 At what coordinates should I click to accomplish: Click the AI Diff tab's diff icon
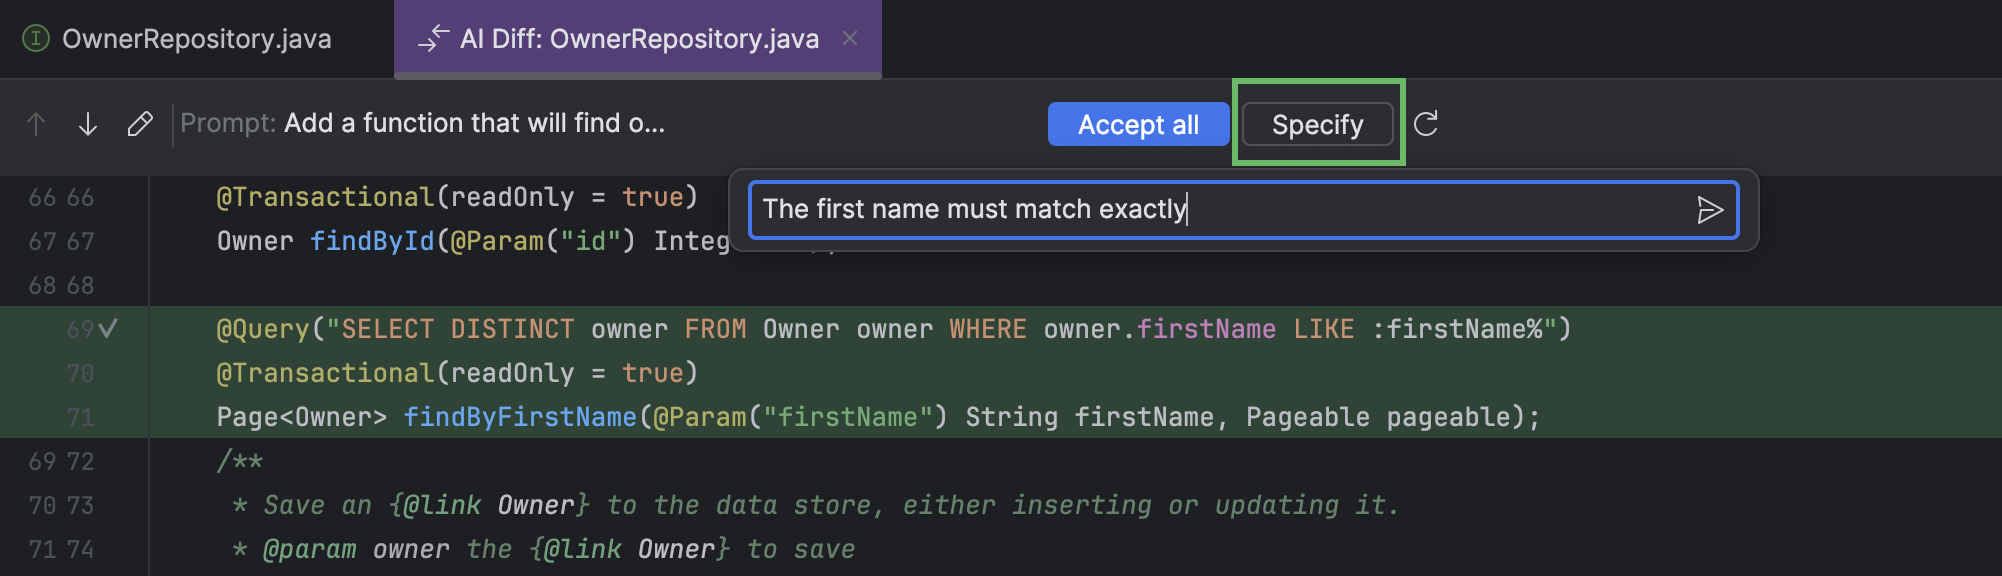433,39
